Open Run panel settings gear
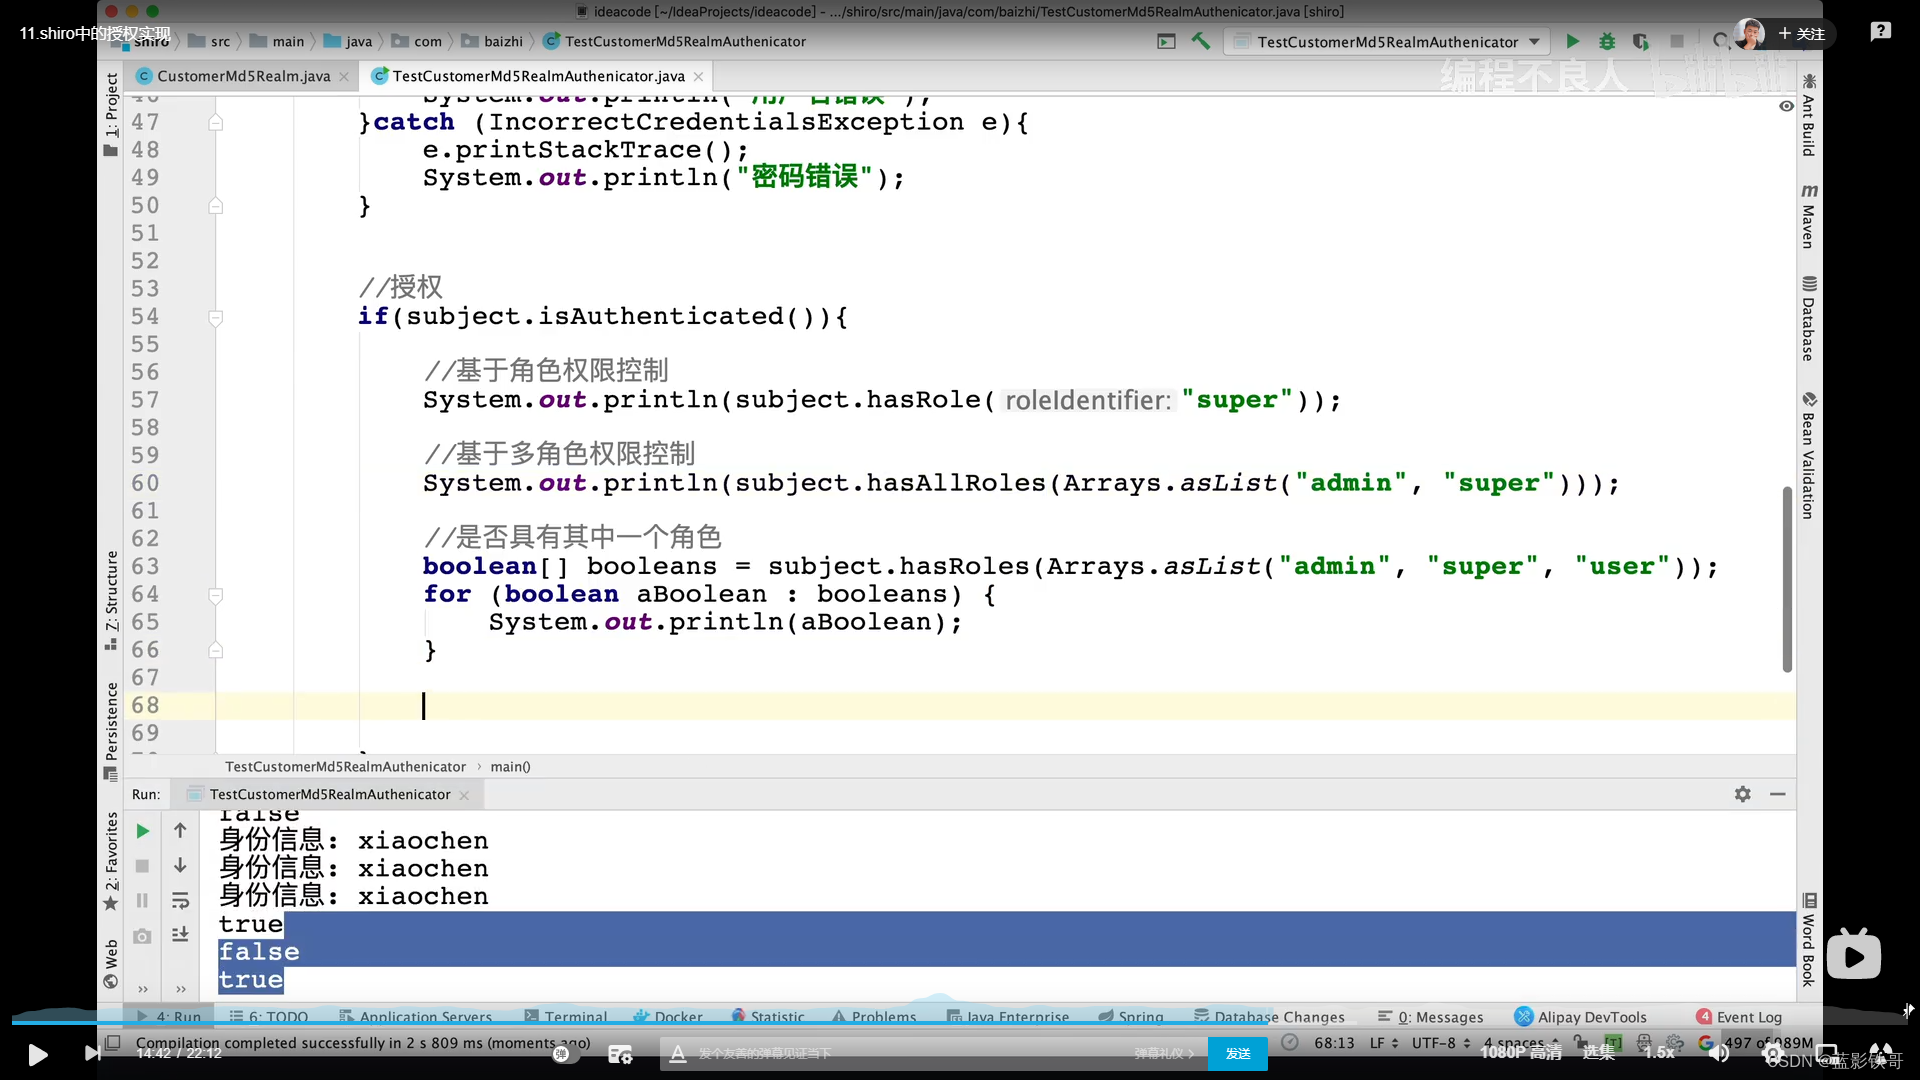This screenshot has height=1080, width=1920. (x=1743, y=794)
